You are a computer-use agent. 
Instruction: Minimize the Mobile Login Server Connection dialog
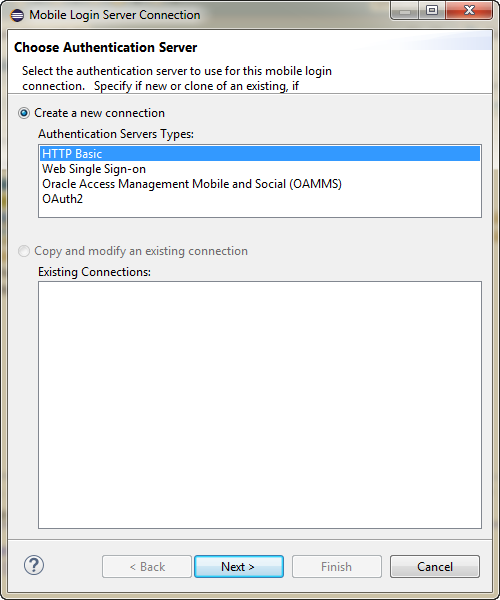click(404, 11)
